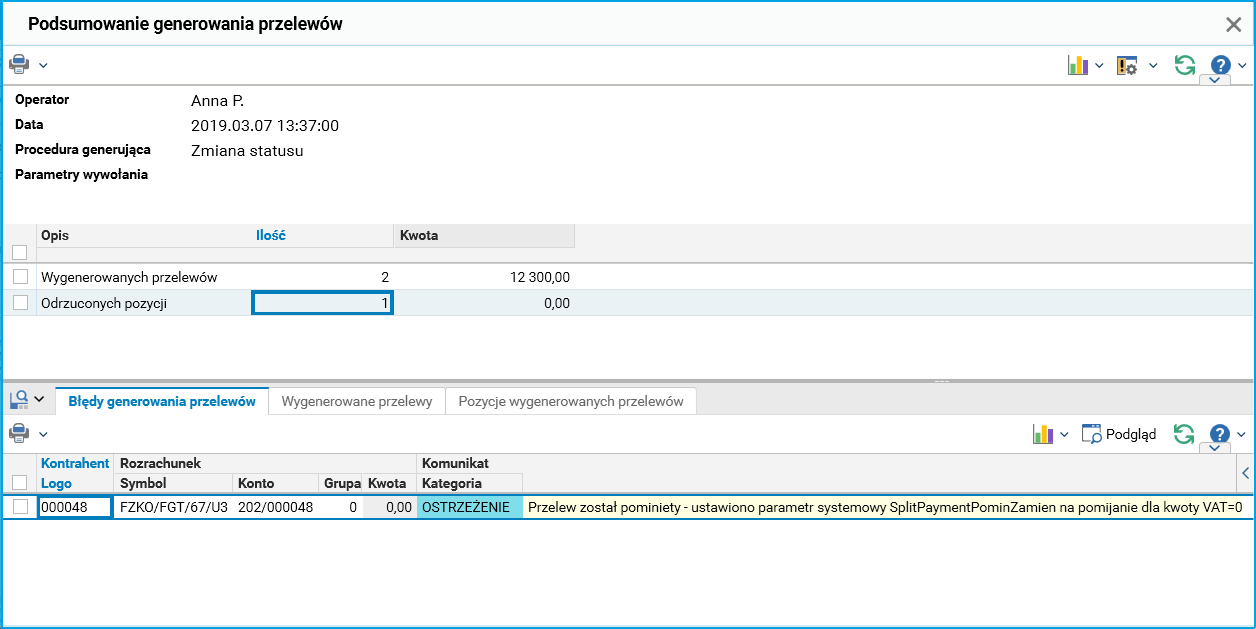Screen dimensions: 1256x629
Task: Click the lower panel green refresh icon
Action: tap(1185, 434)
